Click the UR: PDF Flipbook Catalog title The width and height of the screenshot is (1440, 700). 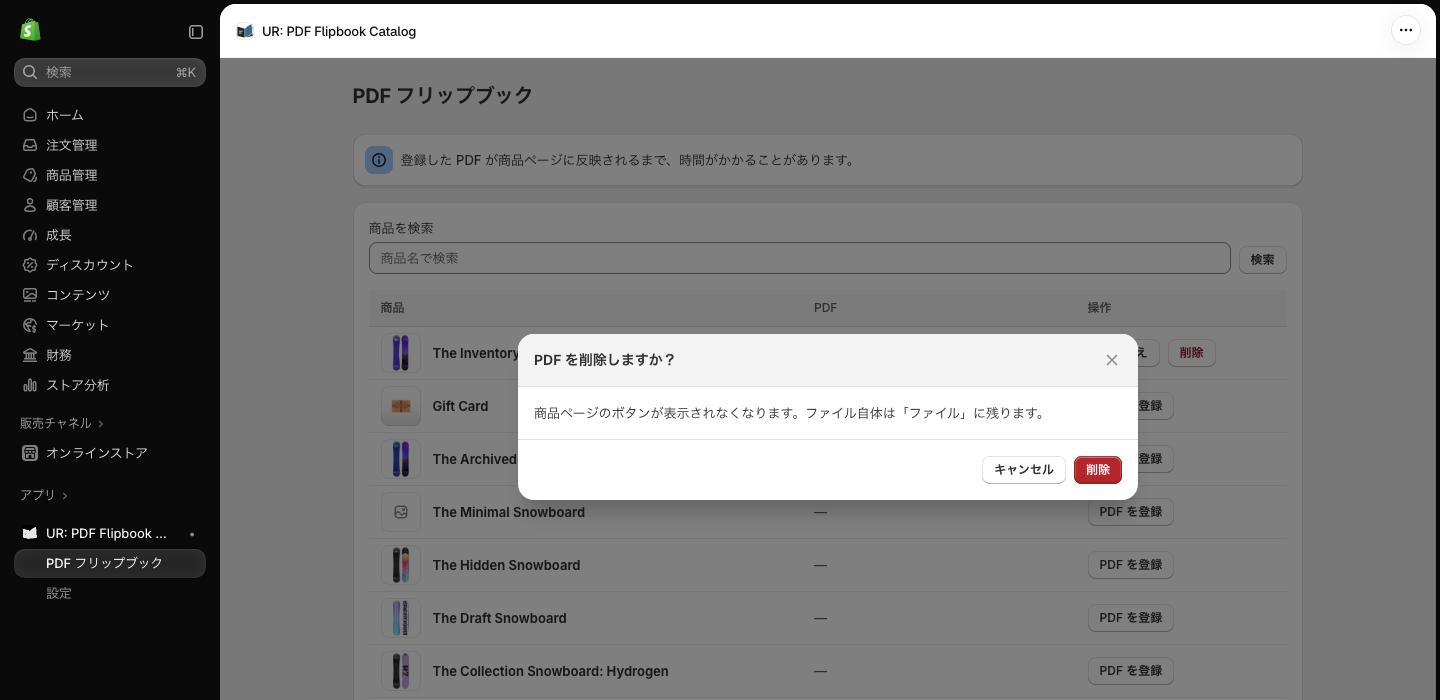tap(339, 31)
